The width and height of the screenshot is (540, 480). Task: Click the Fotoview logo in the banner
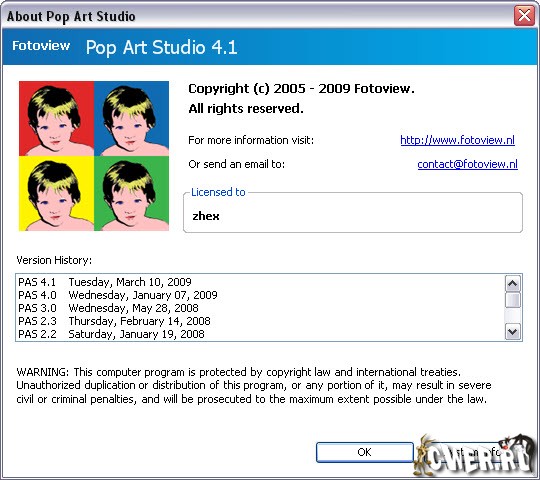41,45
